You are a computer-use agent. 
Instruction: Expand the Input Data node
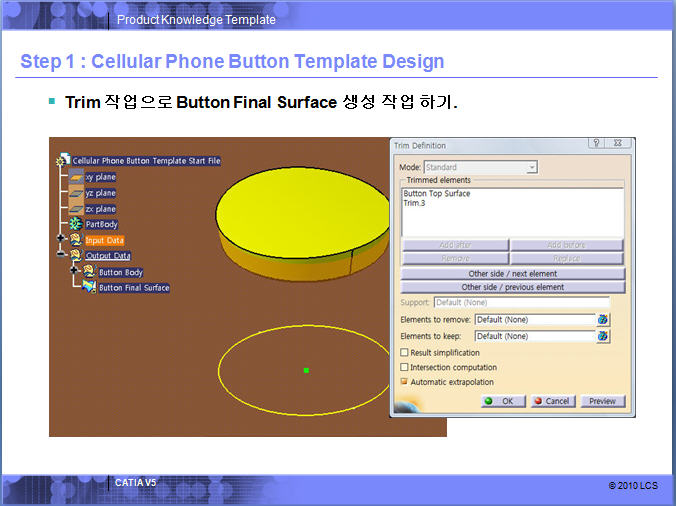62,240
